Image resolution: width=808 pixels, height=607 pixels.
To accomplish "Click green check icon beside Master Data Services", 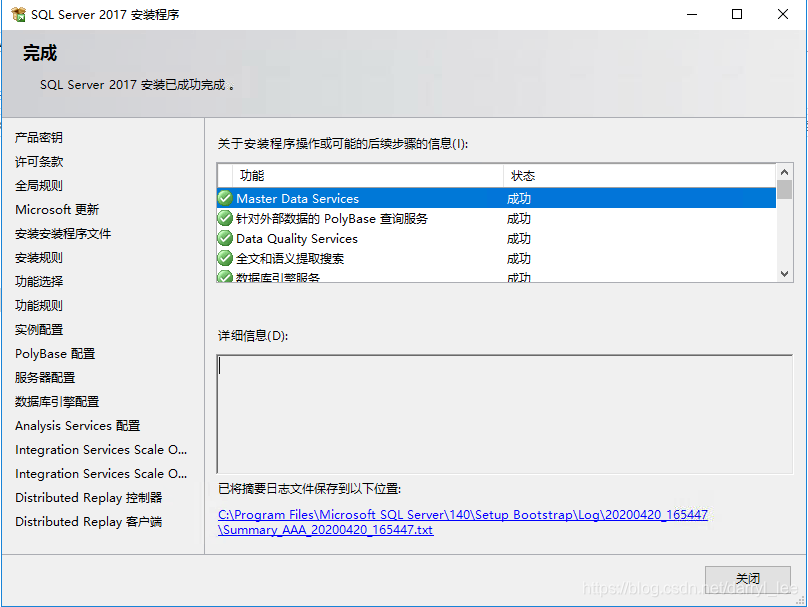I will [x=225, y=198].
